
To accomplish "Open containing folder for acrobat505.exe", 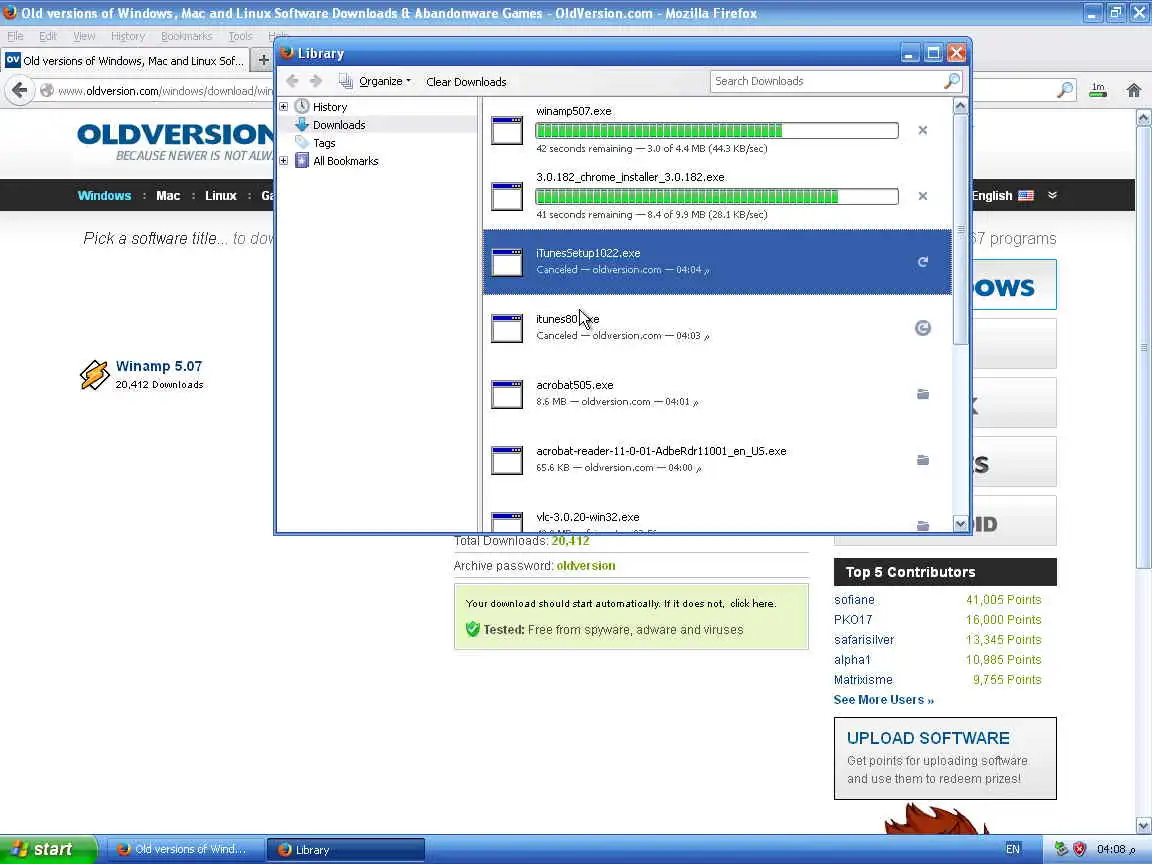I will click(923, 395).
